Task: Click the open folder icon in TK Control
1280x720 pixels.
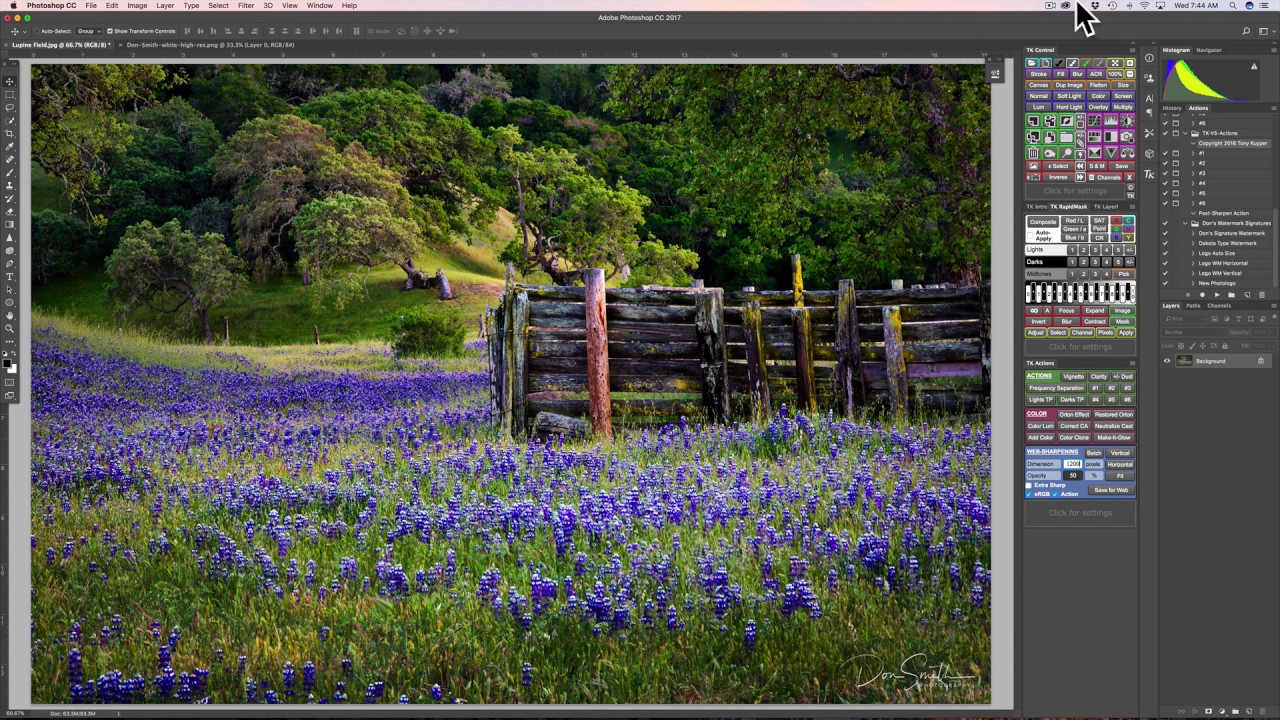Action: point(1031,63)
